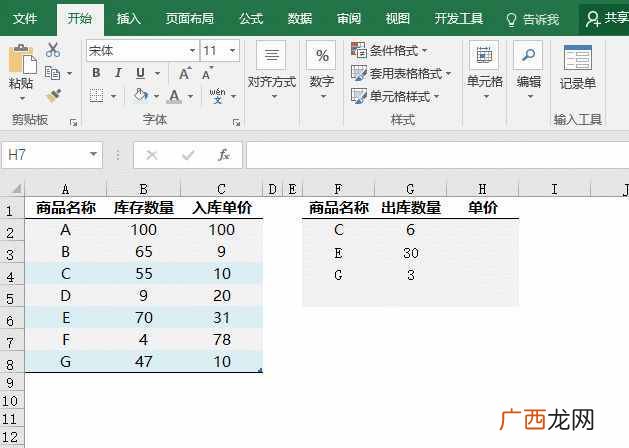Click the 出库数量 header cell

point(411,208)
